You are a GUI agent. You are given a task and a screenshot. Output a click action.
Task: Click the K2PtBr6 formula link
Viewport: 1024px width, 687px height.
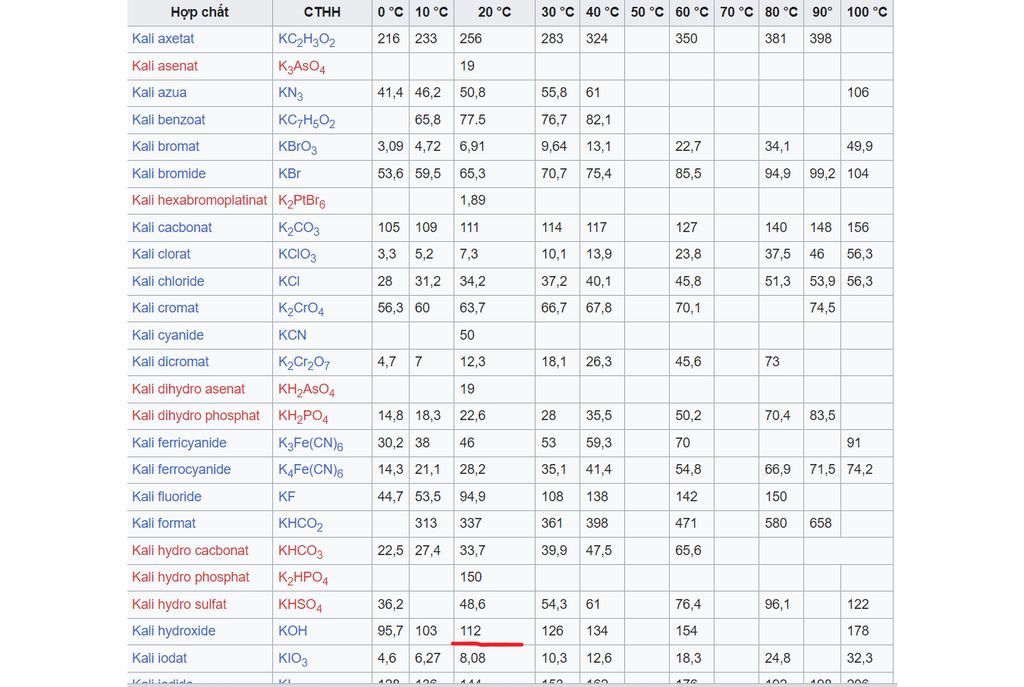(x=302, y=202)
